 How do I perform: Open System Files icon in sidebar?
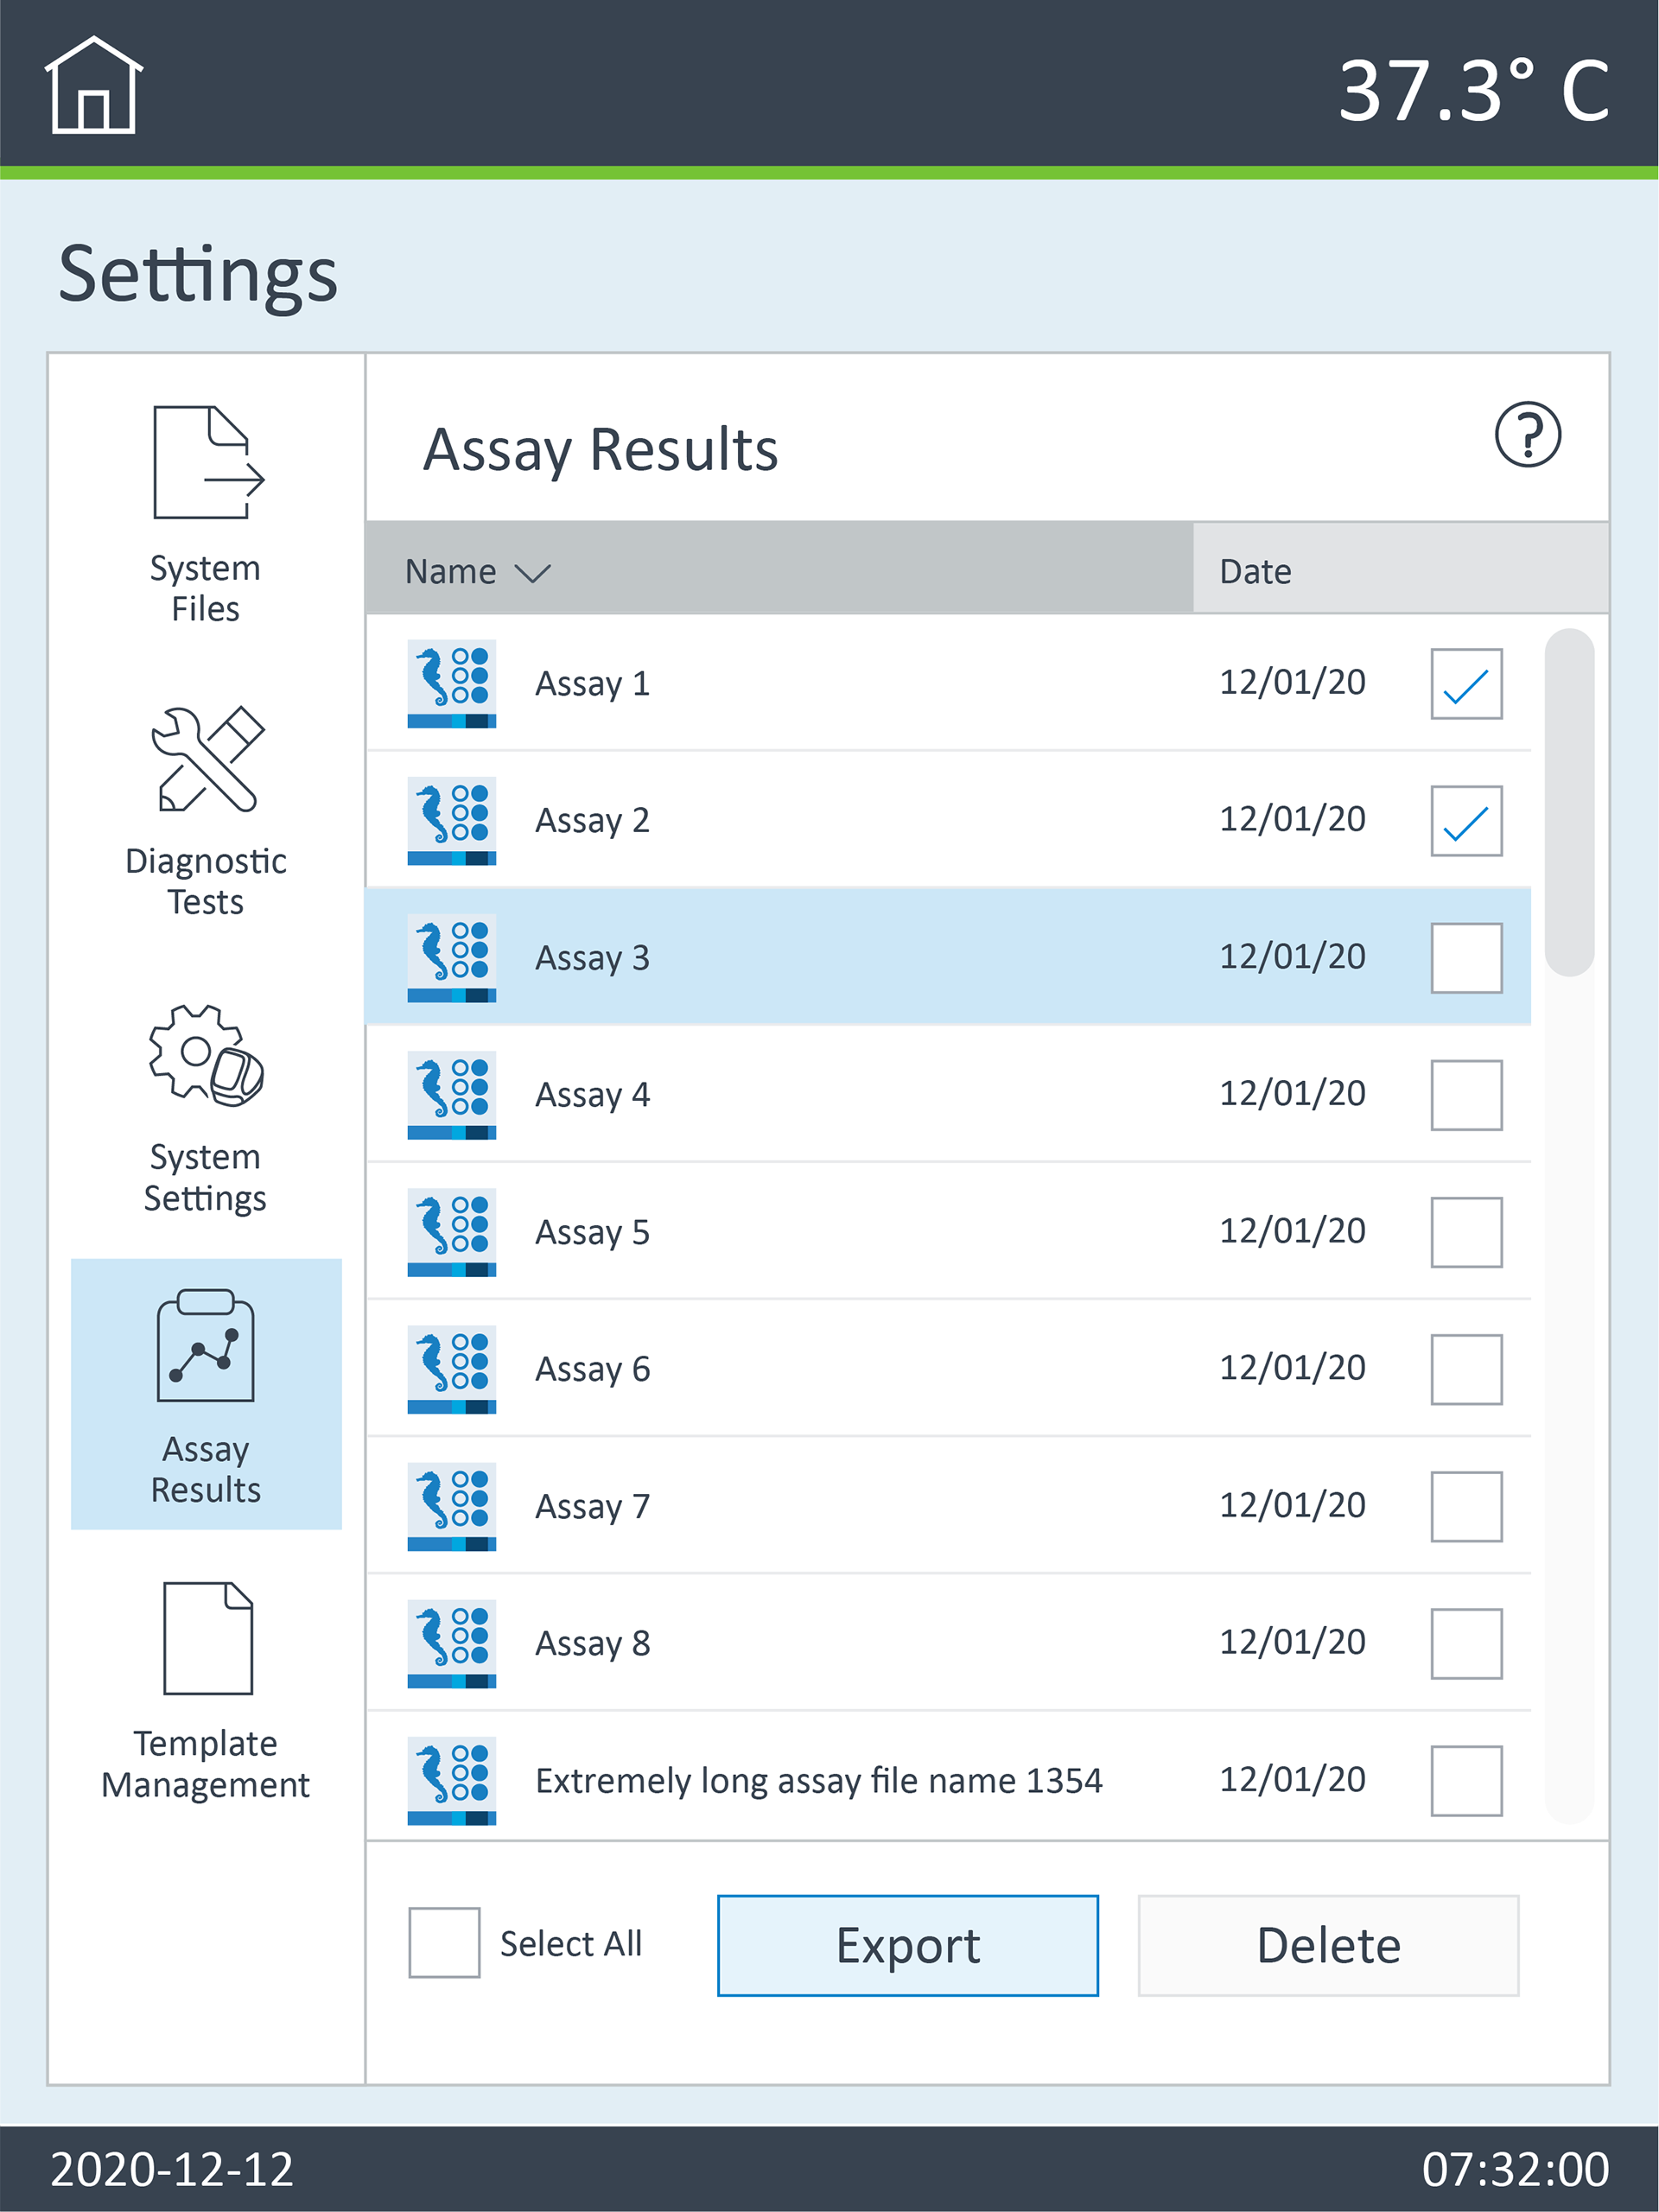208,462
